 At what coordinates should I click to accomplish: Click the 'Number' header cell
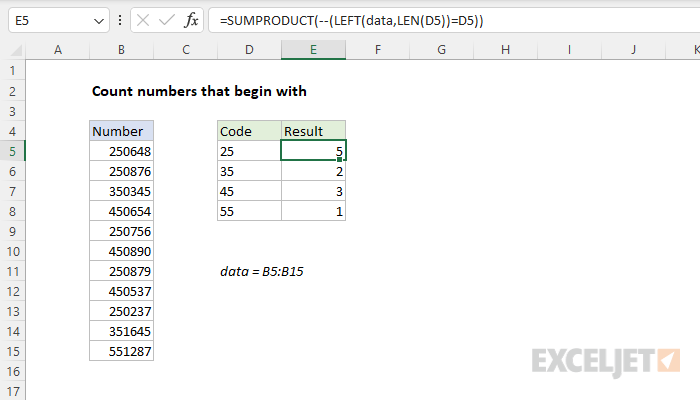121,131
